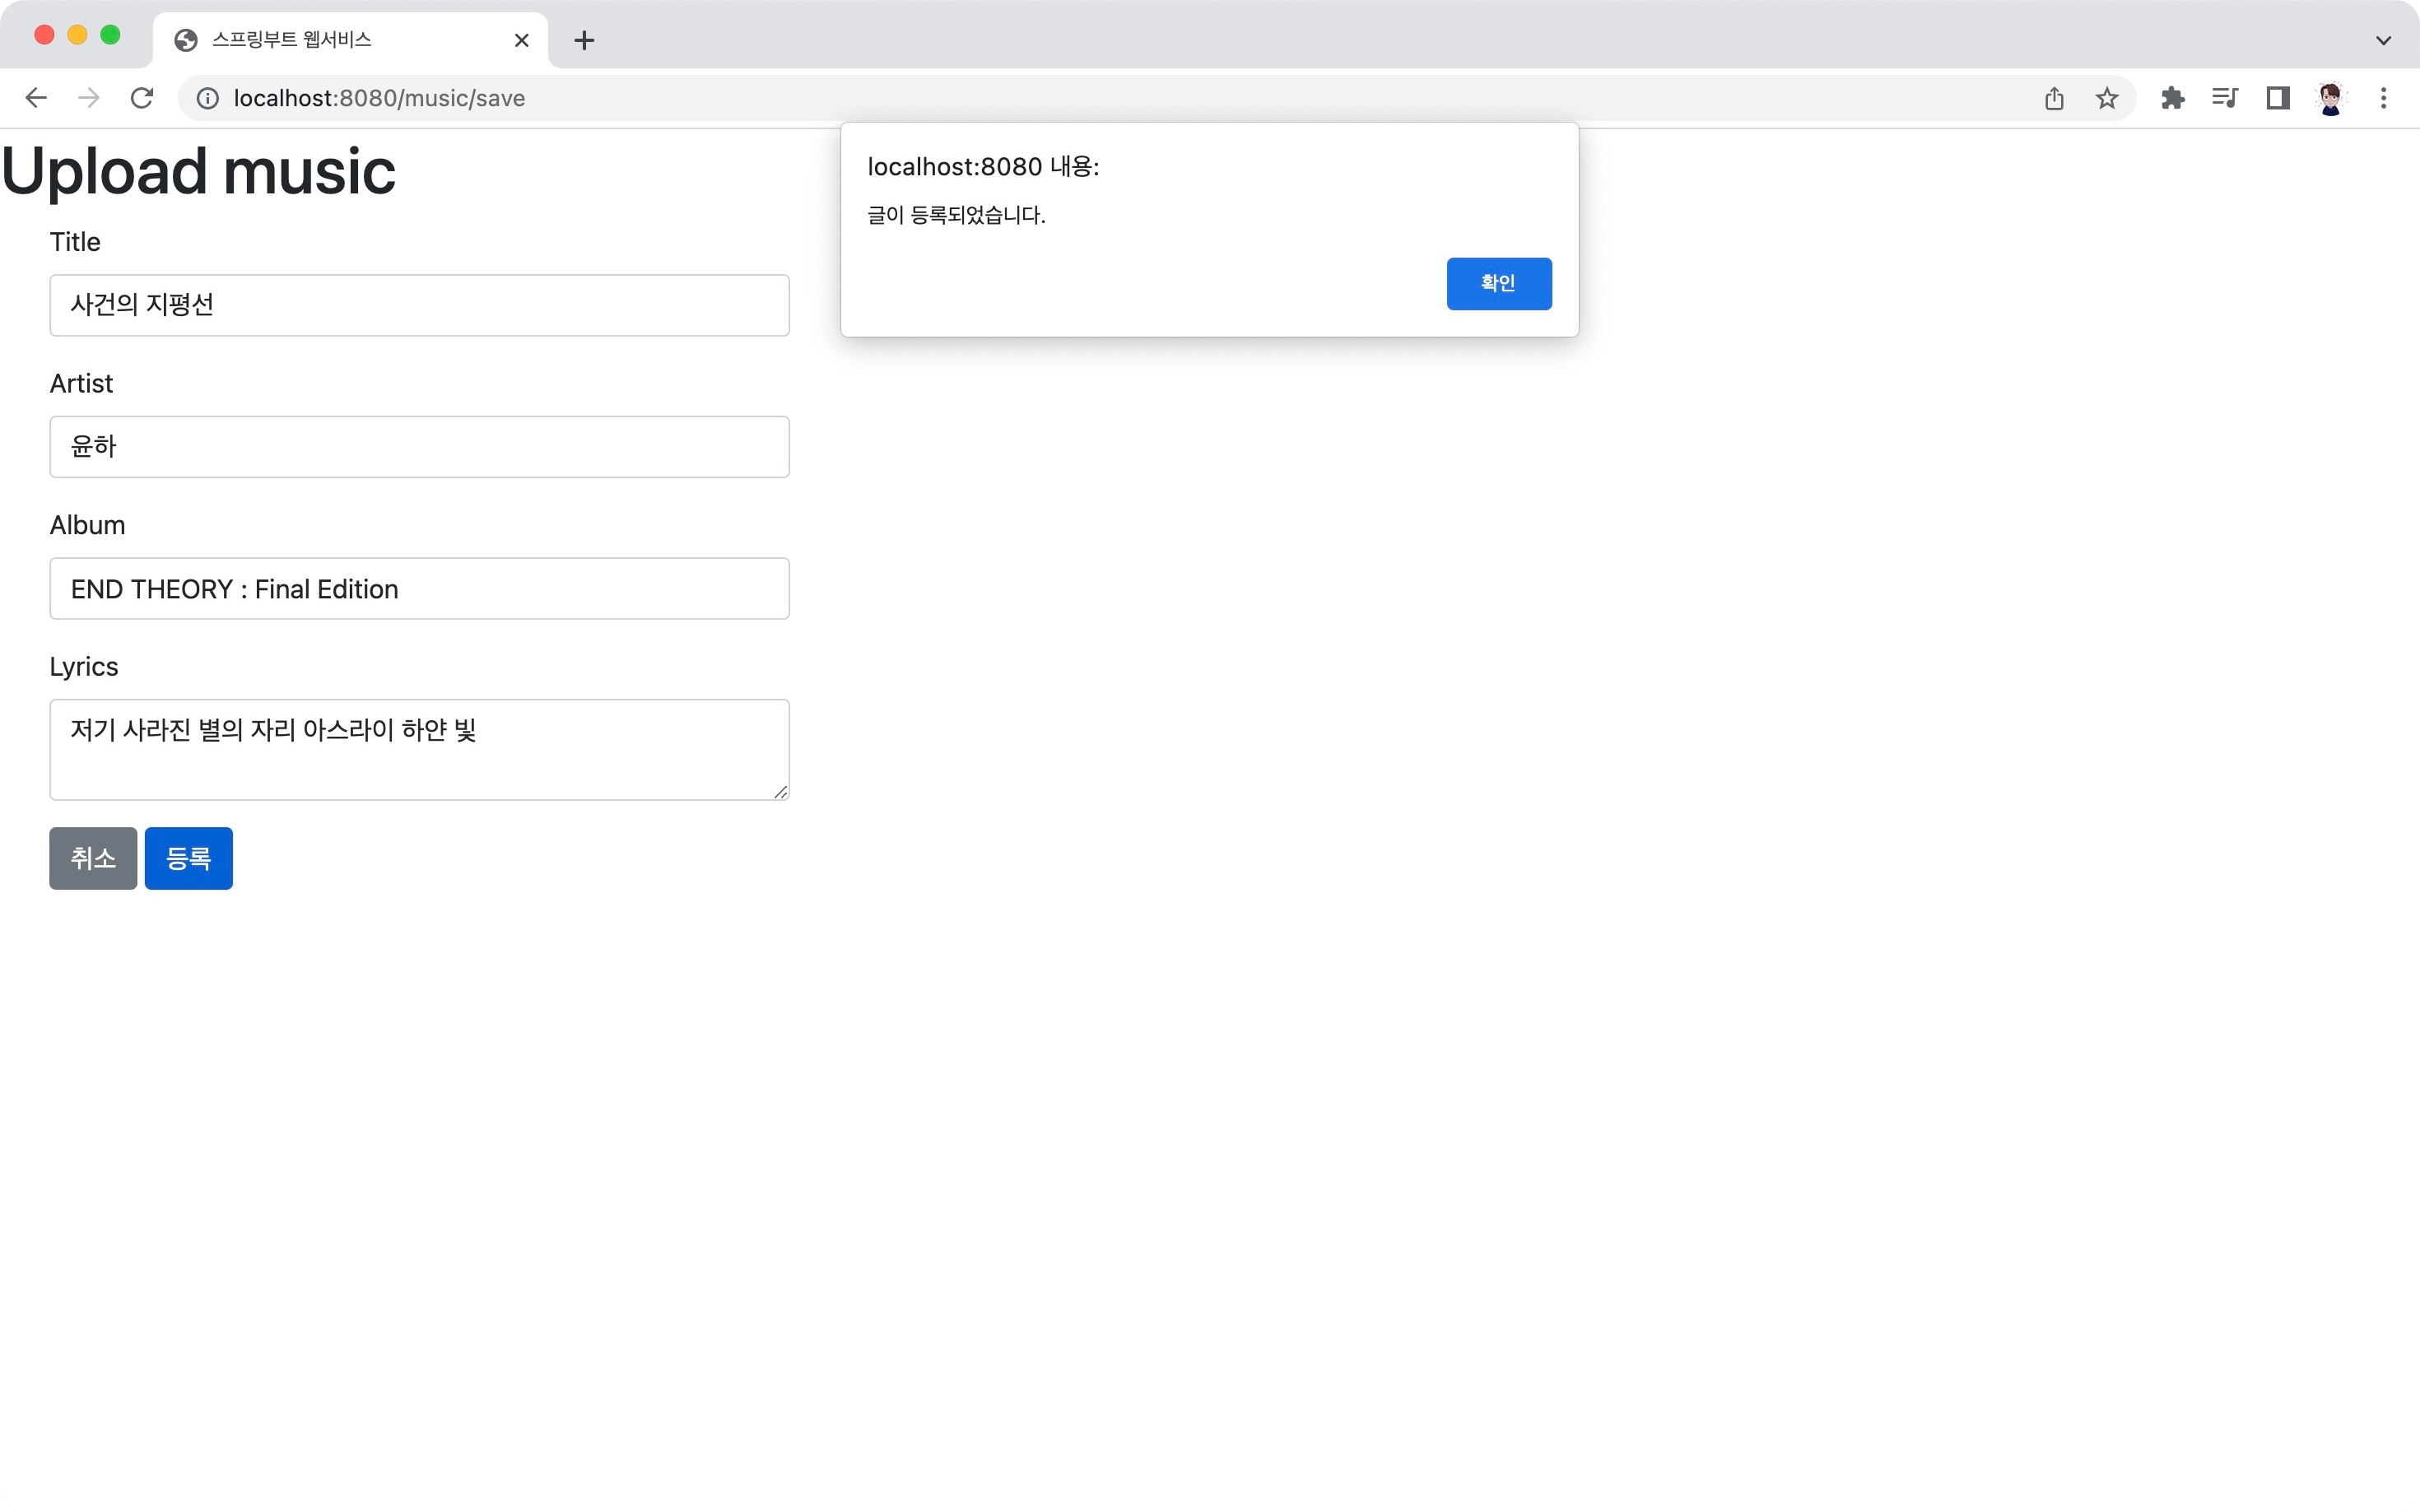Click the user profile avatar
This screenshot has height=1512, width=2420.
[x=2330, y=98]
